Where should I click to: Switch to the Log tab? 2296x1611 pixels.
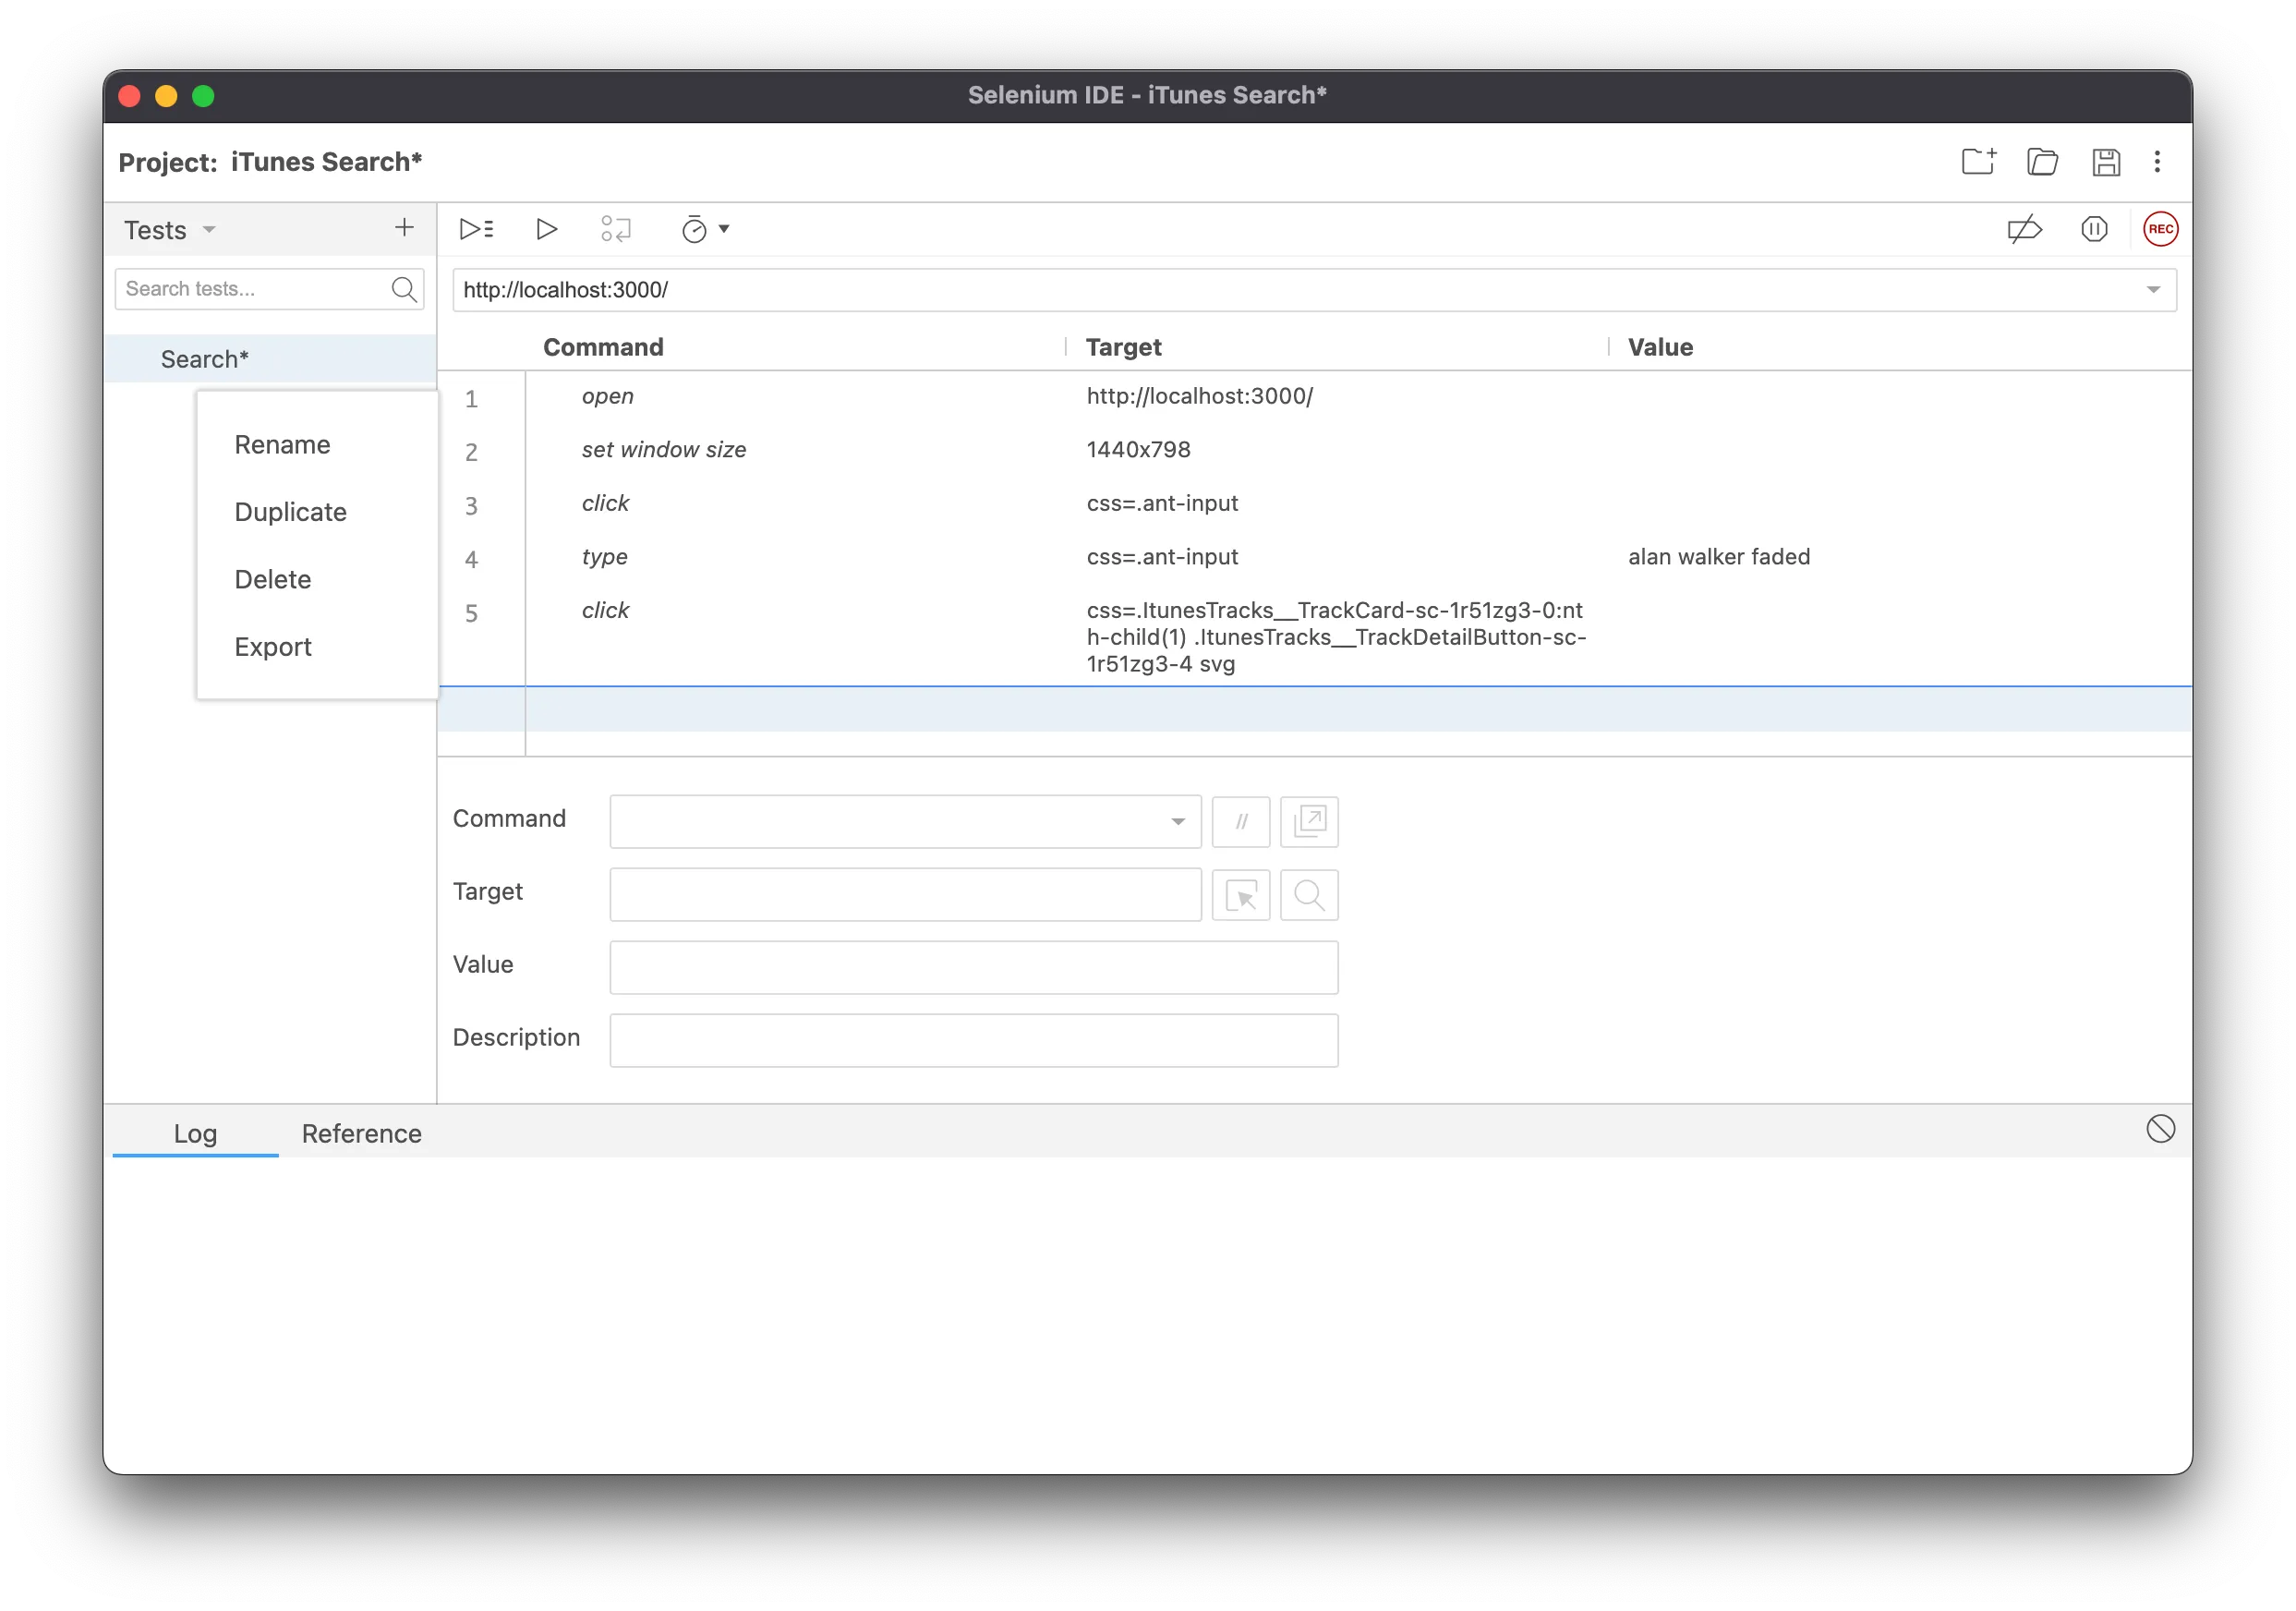[195, 1133]
